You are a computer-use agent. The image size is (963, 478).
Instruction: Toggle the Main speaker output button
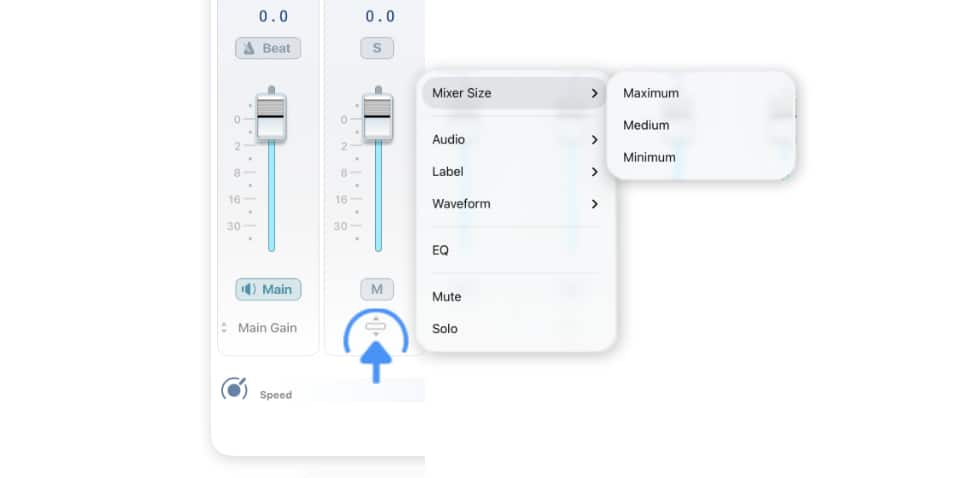[x=268, y=289]
